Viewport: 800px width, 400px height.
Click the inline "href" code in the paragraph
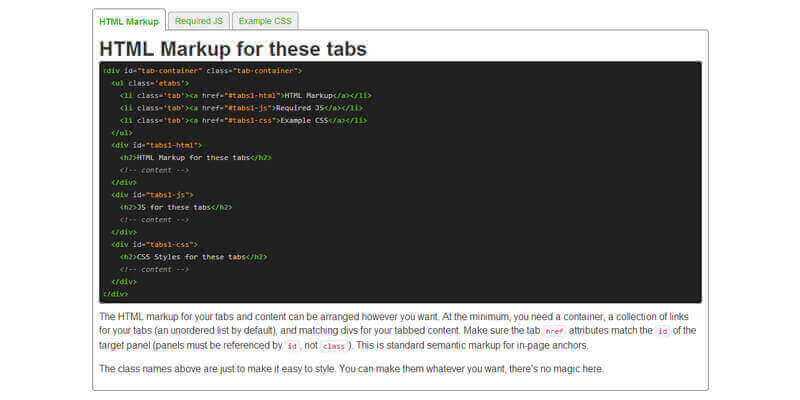pyautogui.click(x=554, y=331)
